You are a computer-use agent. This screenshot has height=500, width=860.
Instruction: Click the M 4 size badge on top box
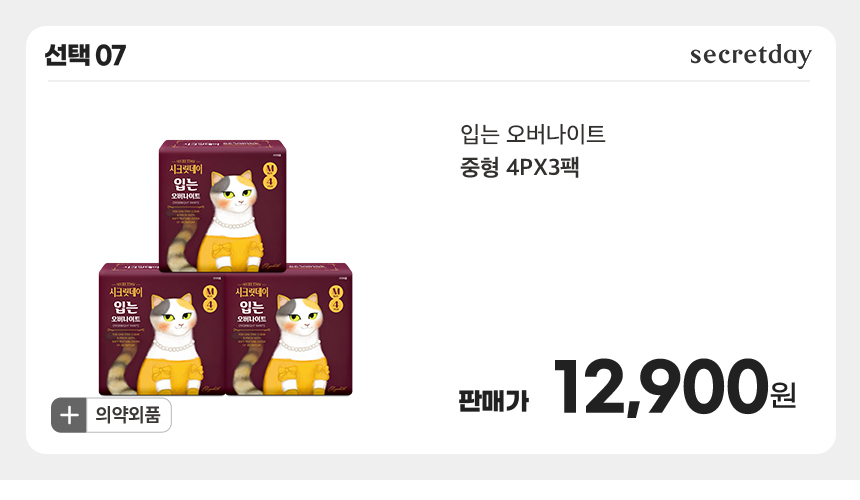click(270, 175)
